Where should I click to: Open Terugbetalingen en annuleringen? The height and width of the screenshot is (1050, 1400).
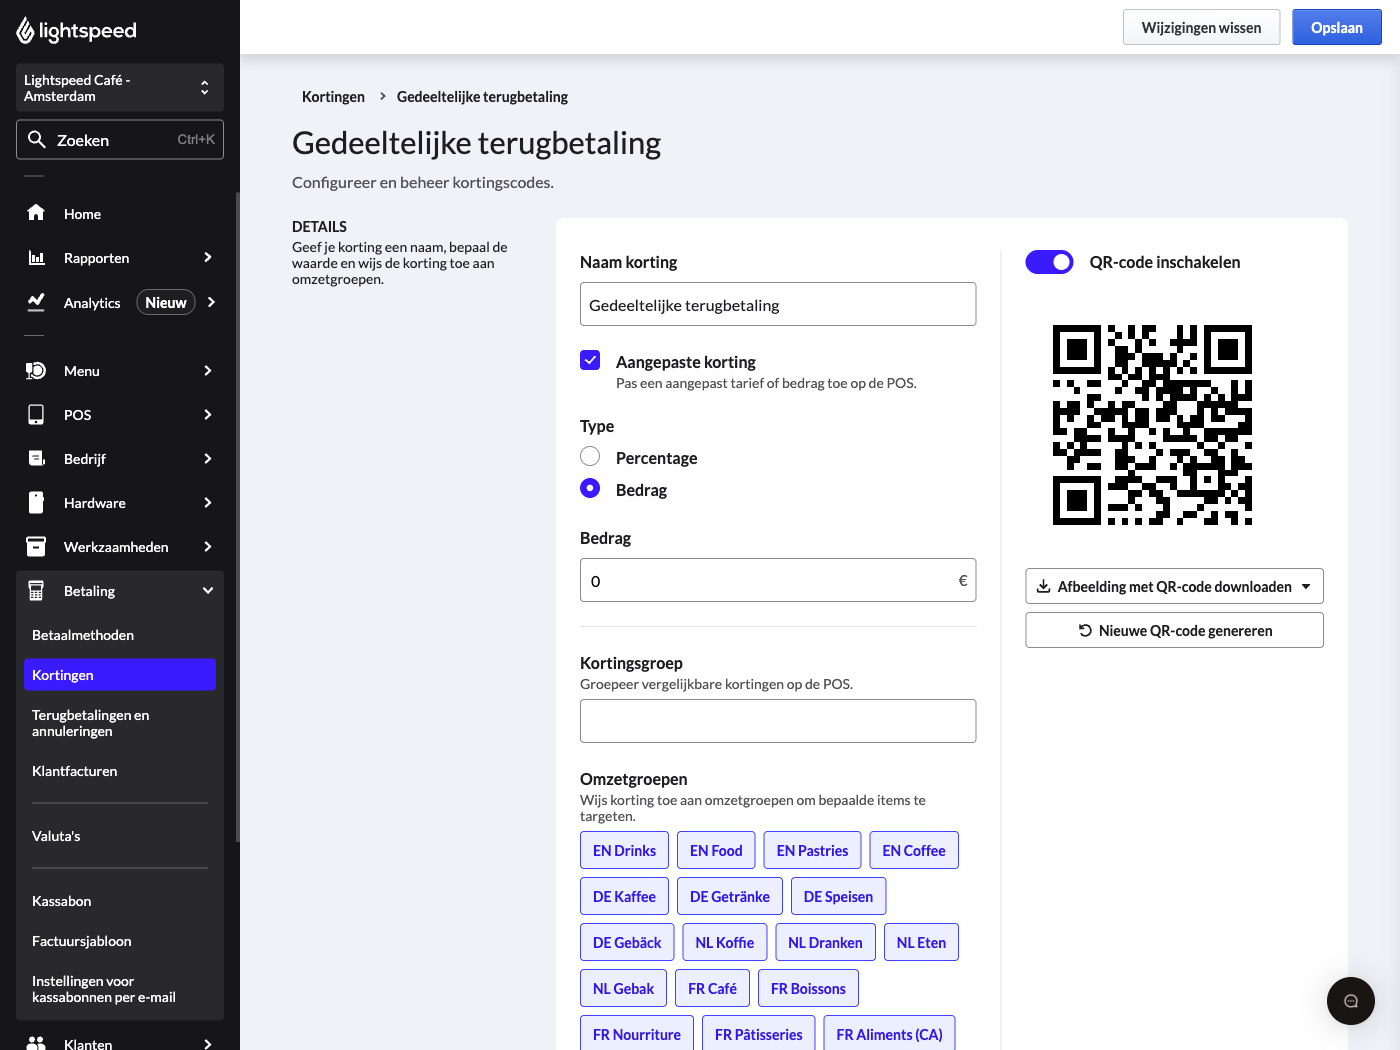coord(120,723)
